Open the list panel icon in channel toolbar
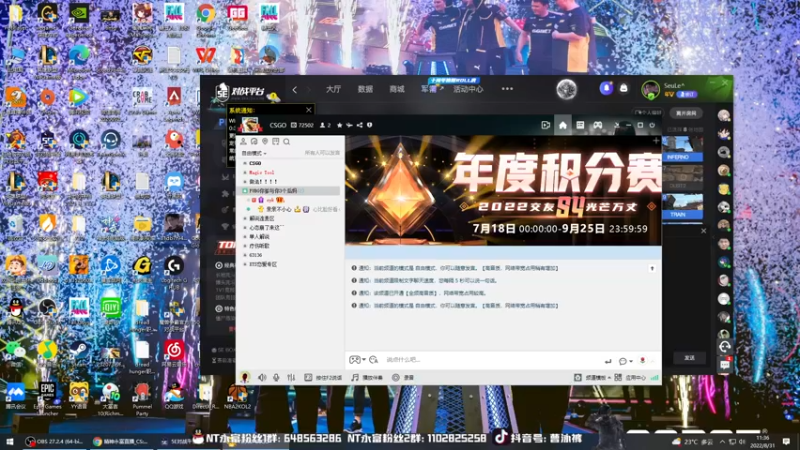 580,125
